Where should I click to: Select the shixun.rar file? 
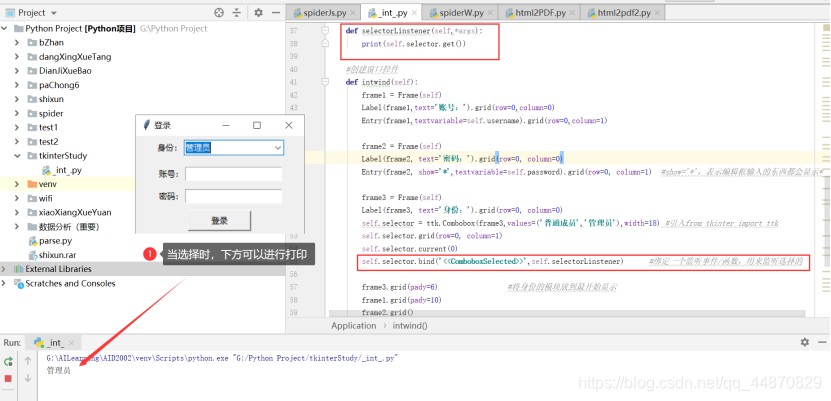57,255
